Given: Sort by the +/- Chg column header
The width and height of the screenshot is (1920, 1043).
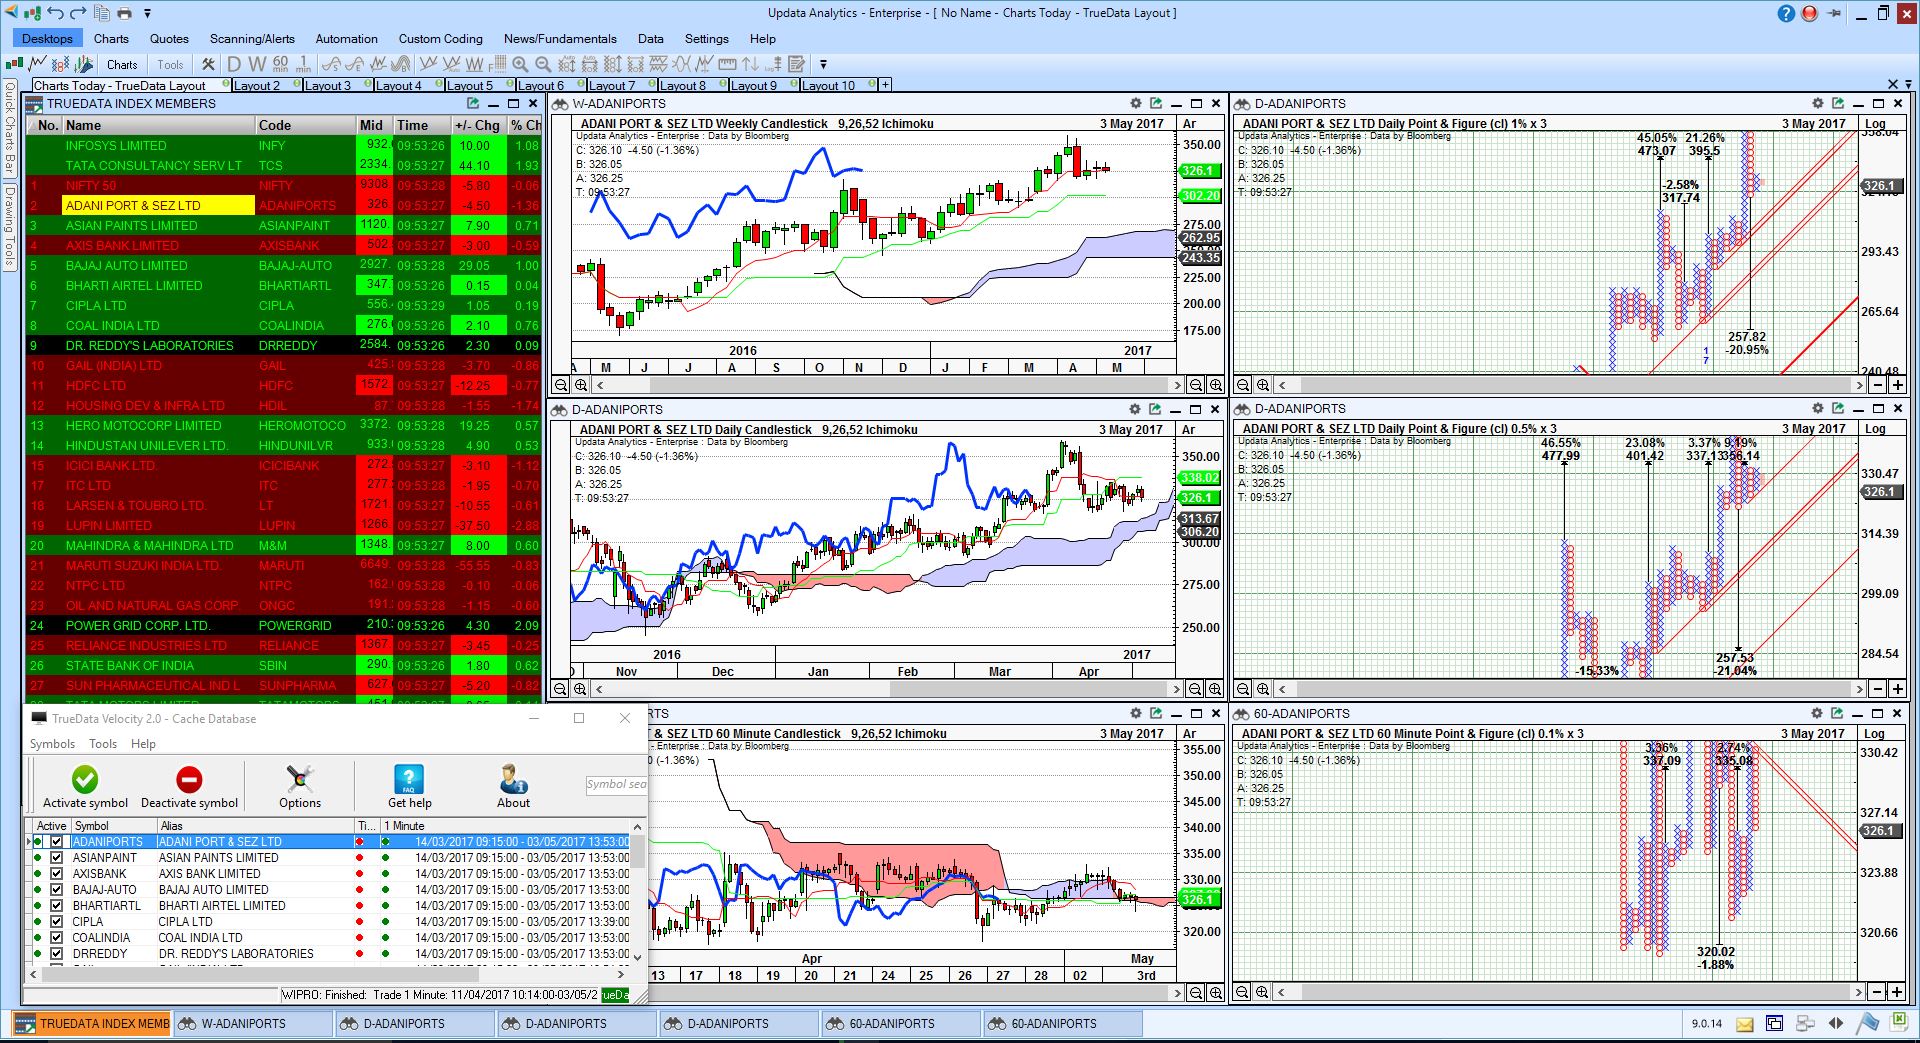Looking at the screenshot, I should pyautogui.click(x=477, y=125).
